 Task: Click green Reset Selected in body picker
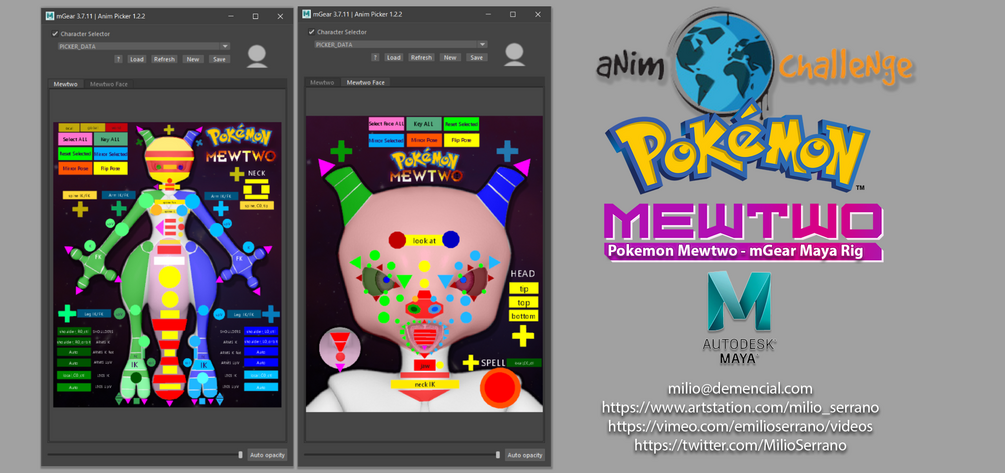(x=75, y=154)
